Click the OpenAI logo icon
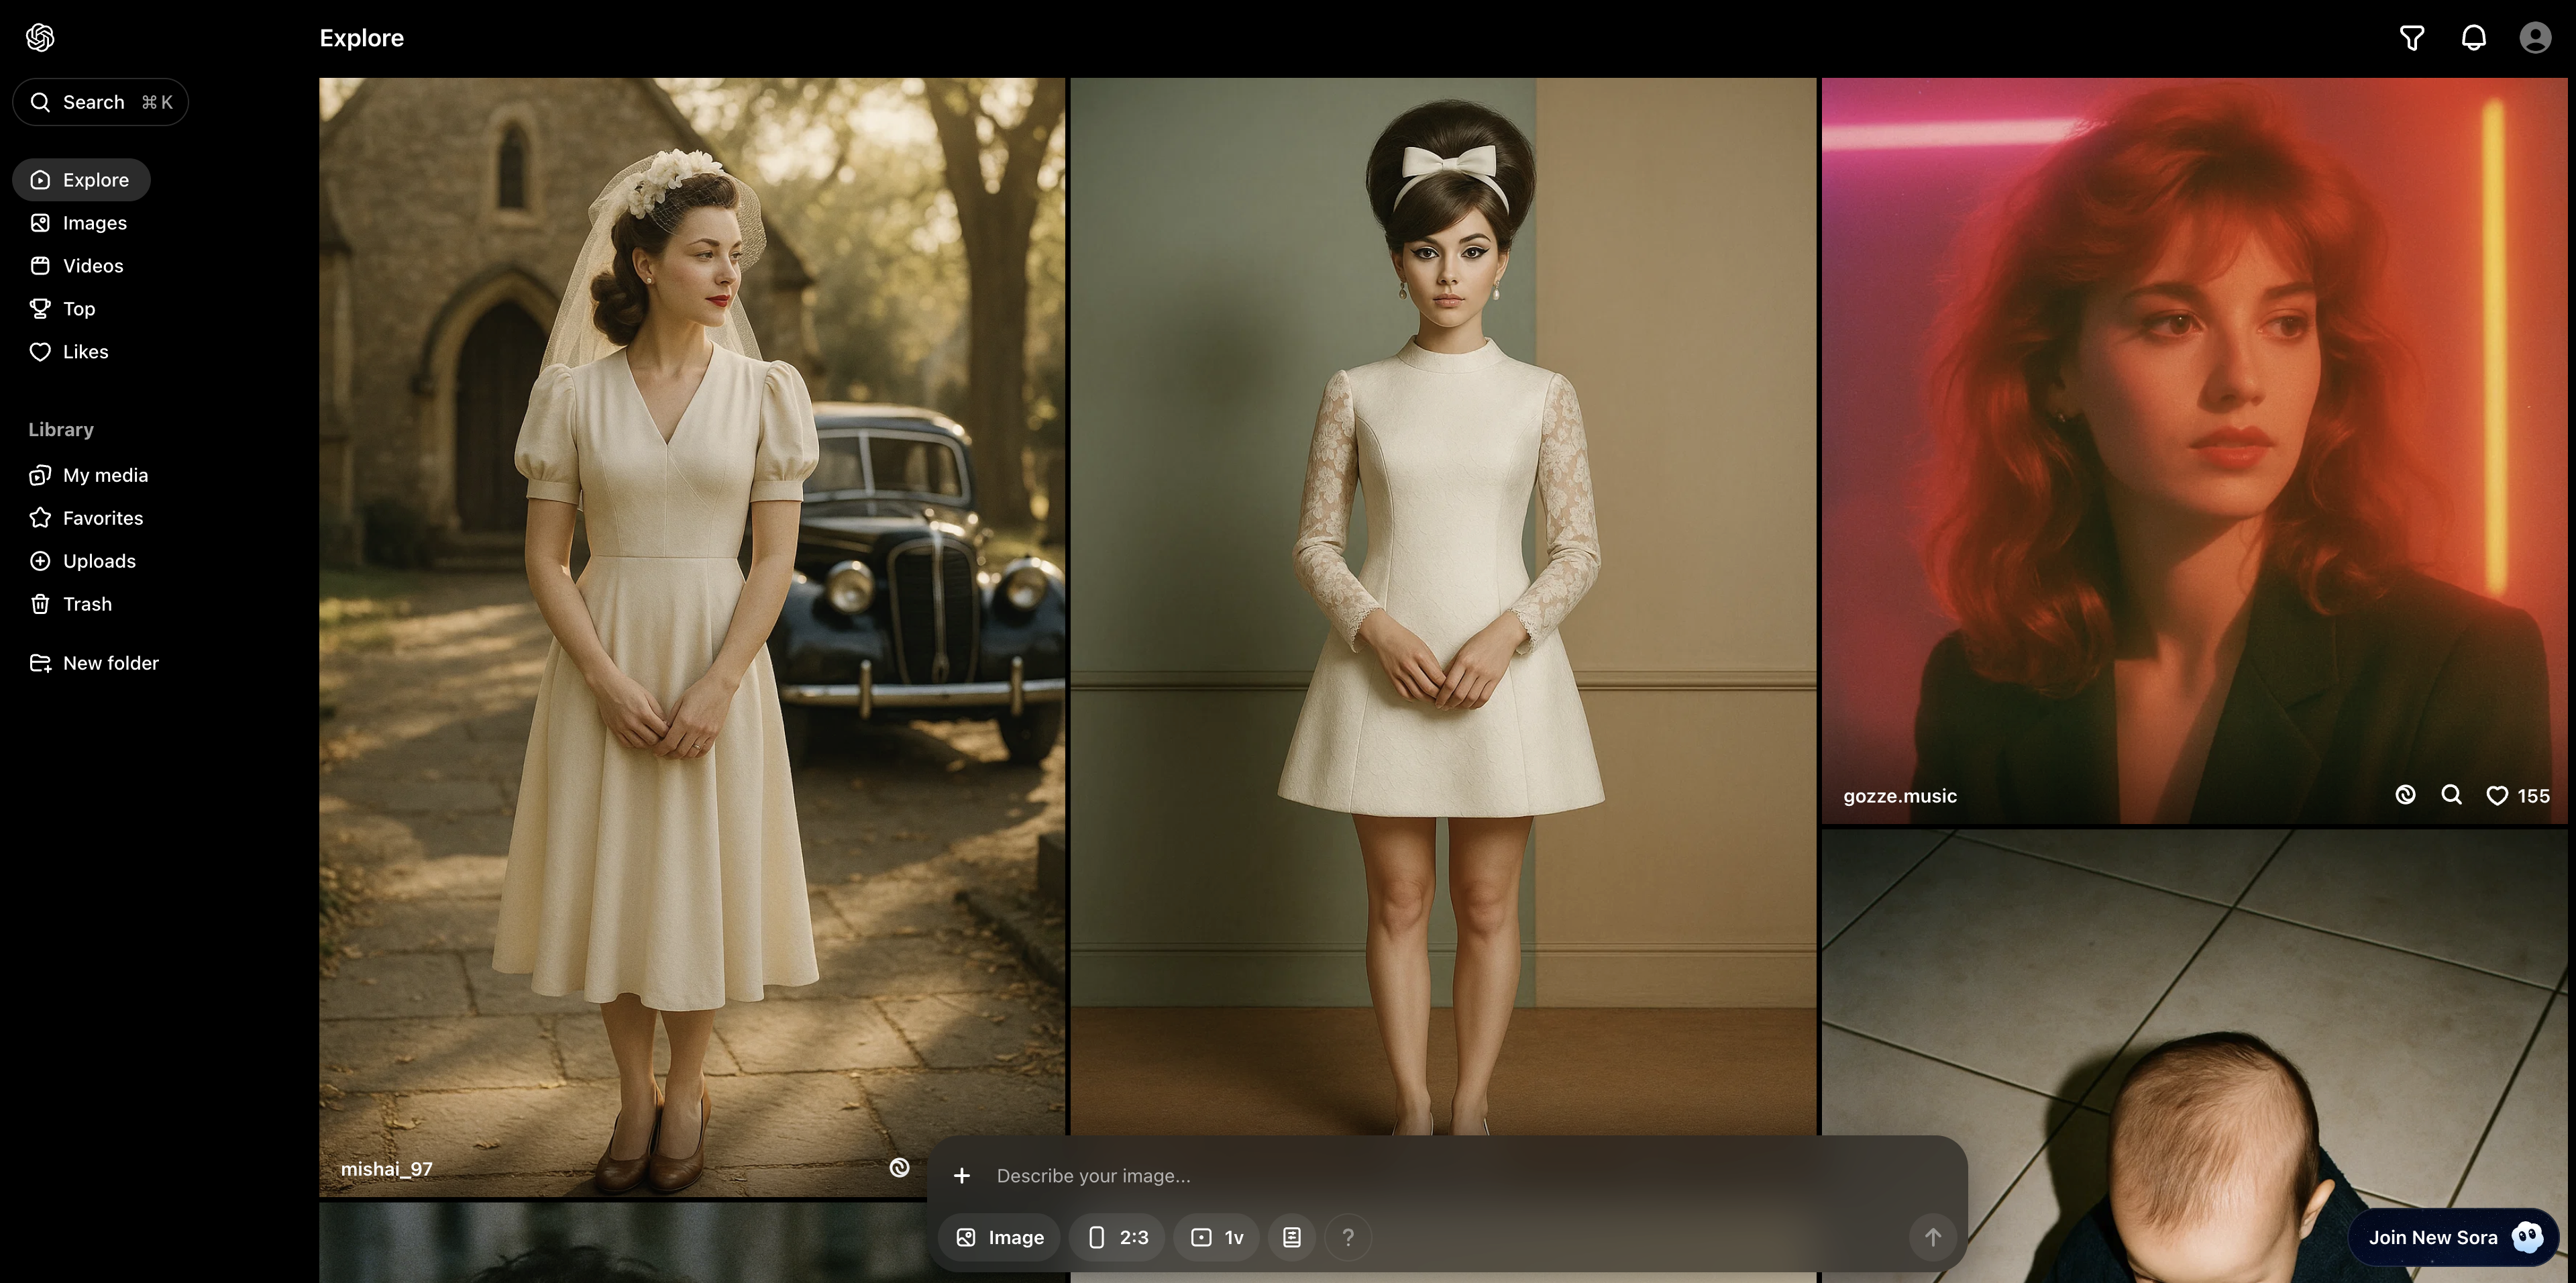Image resolution: width=2576 pixels, height=1283 pixels. pos(40,38)
